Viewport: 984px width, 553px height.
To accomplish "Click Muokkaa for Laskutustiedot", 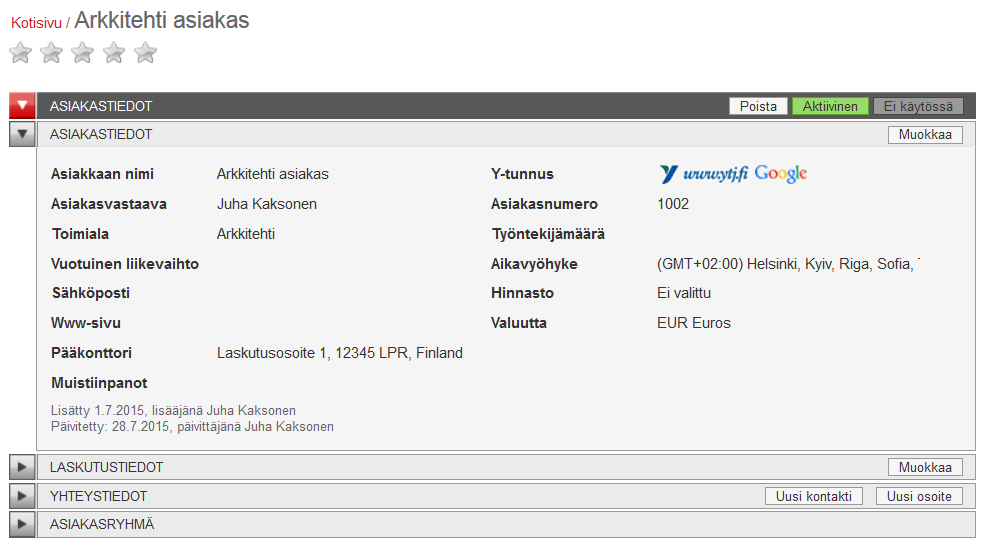I will click(x=924, y=467).
